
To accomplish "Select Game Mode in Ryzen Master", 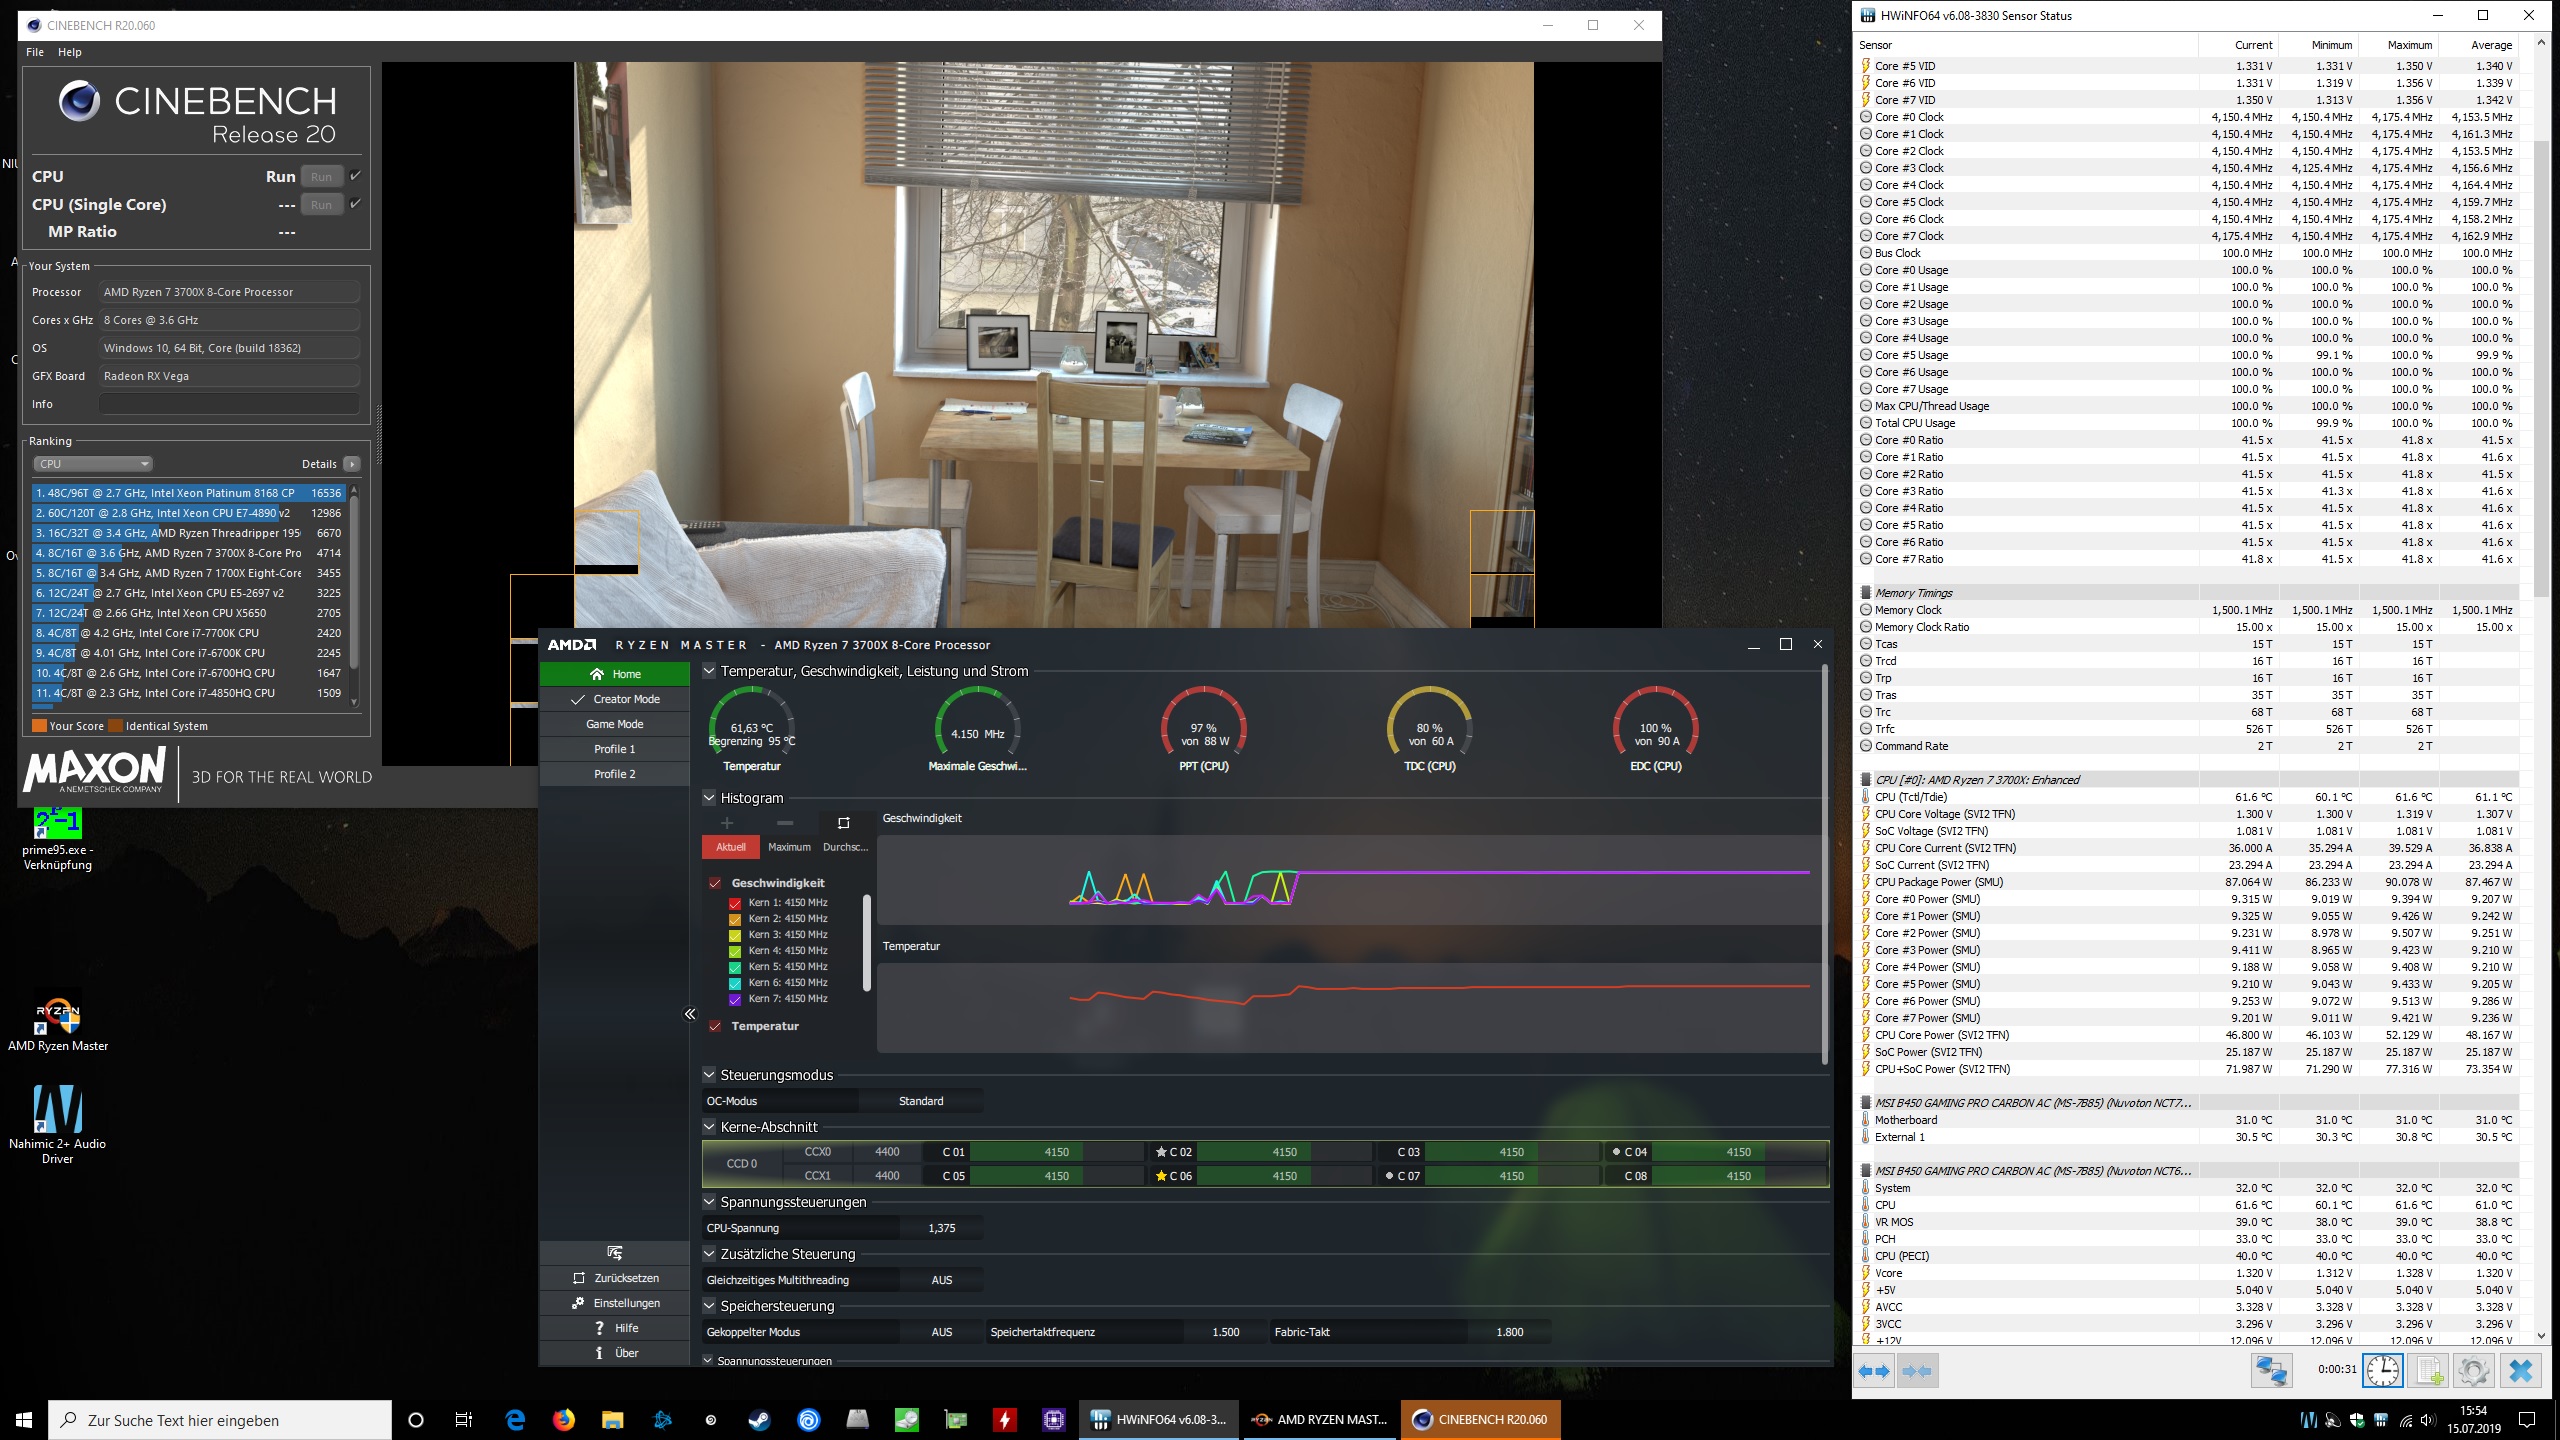I will pyautogui.click(x=615, y=724).
